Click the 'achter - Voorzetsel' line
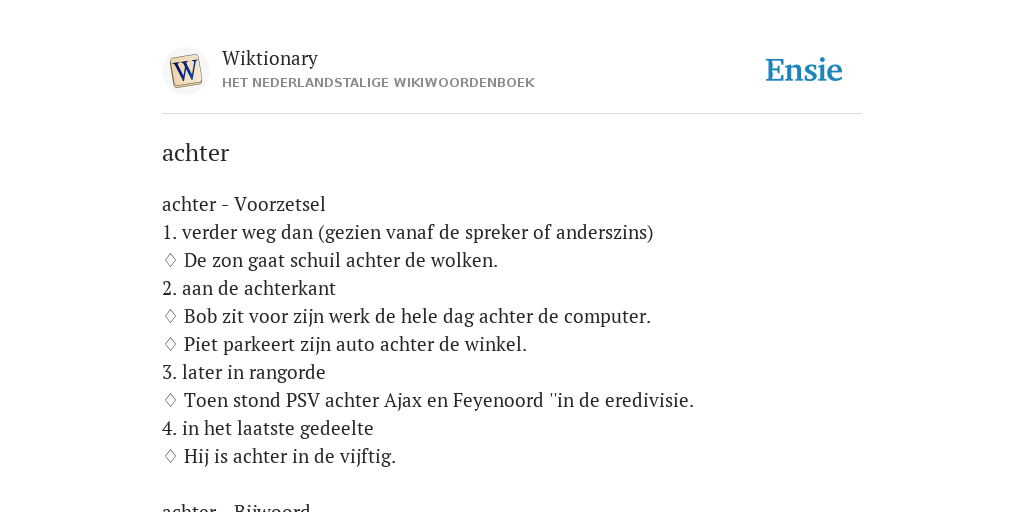Viewport: 1024px width, 512px height. pyautogui.click(x=244, y=204)
